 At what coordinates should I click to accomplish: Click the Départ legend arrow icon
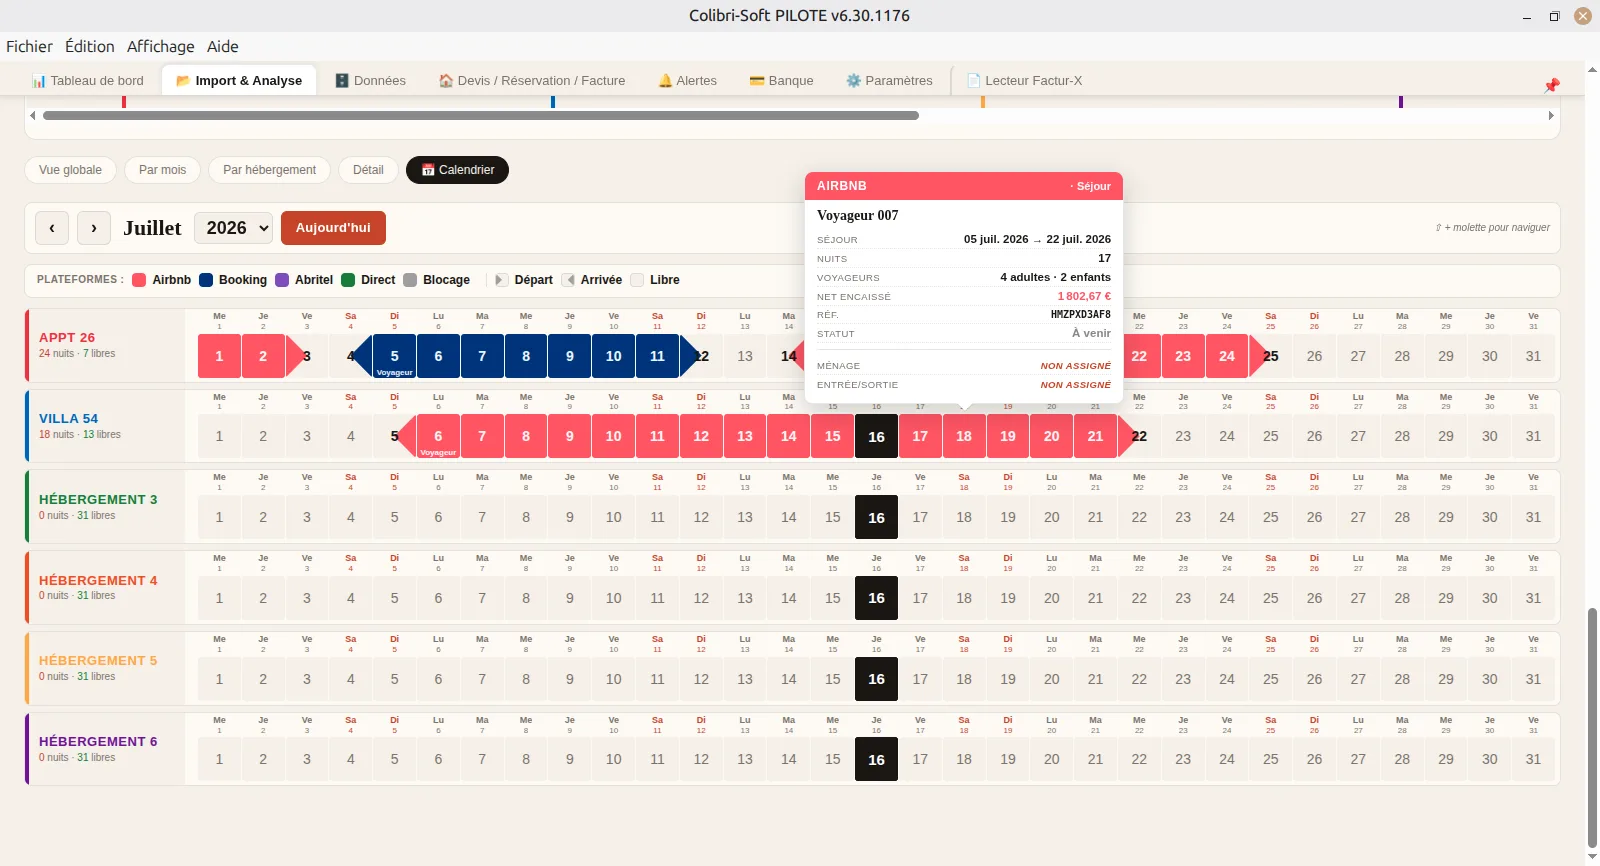(x=502, y=280)
